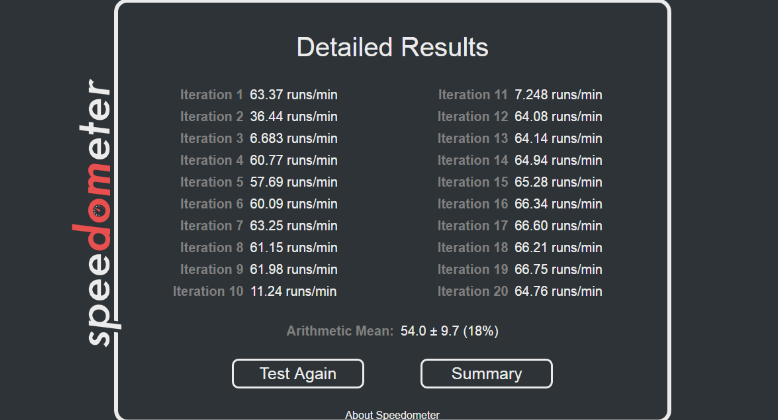Select Iteration 12 result 64.08 runs/min

click(x=558, y=116)
